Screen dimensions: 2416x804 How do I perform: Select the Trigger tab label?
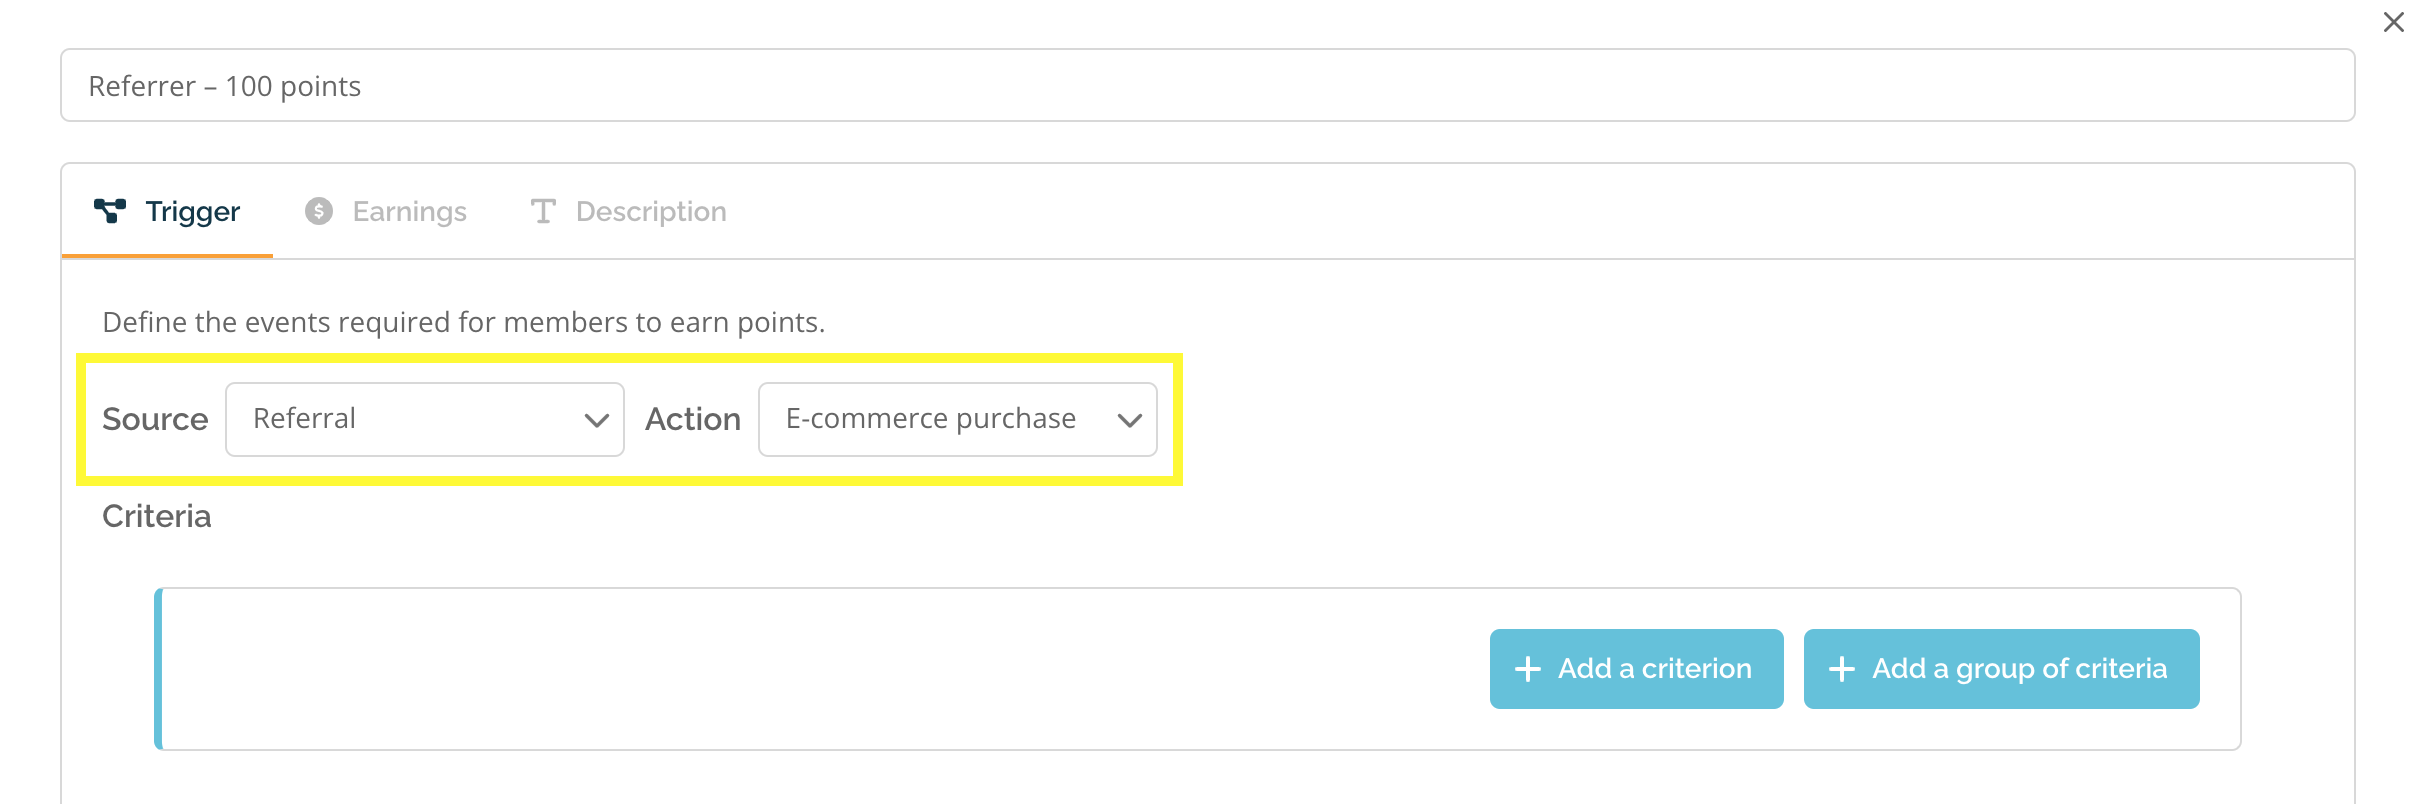point(193,211)
